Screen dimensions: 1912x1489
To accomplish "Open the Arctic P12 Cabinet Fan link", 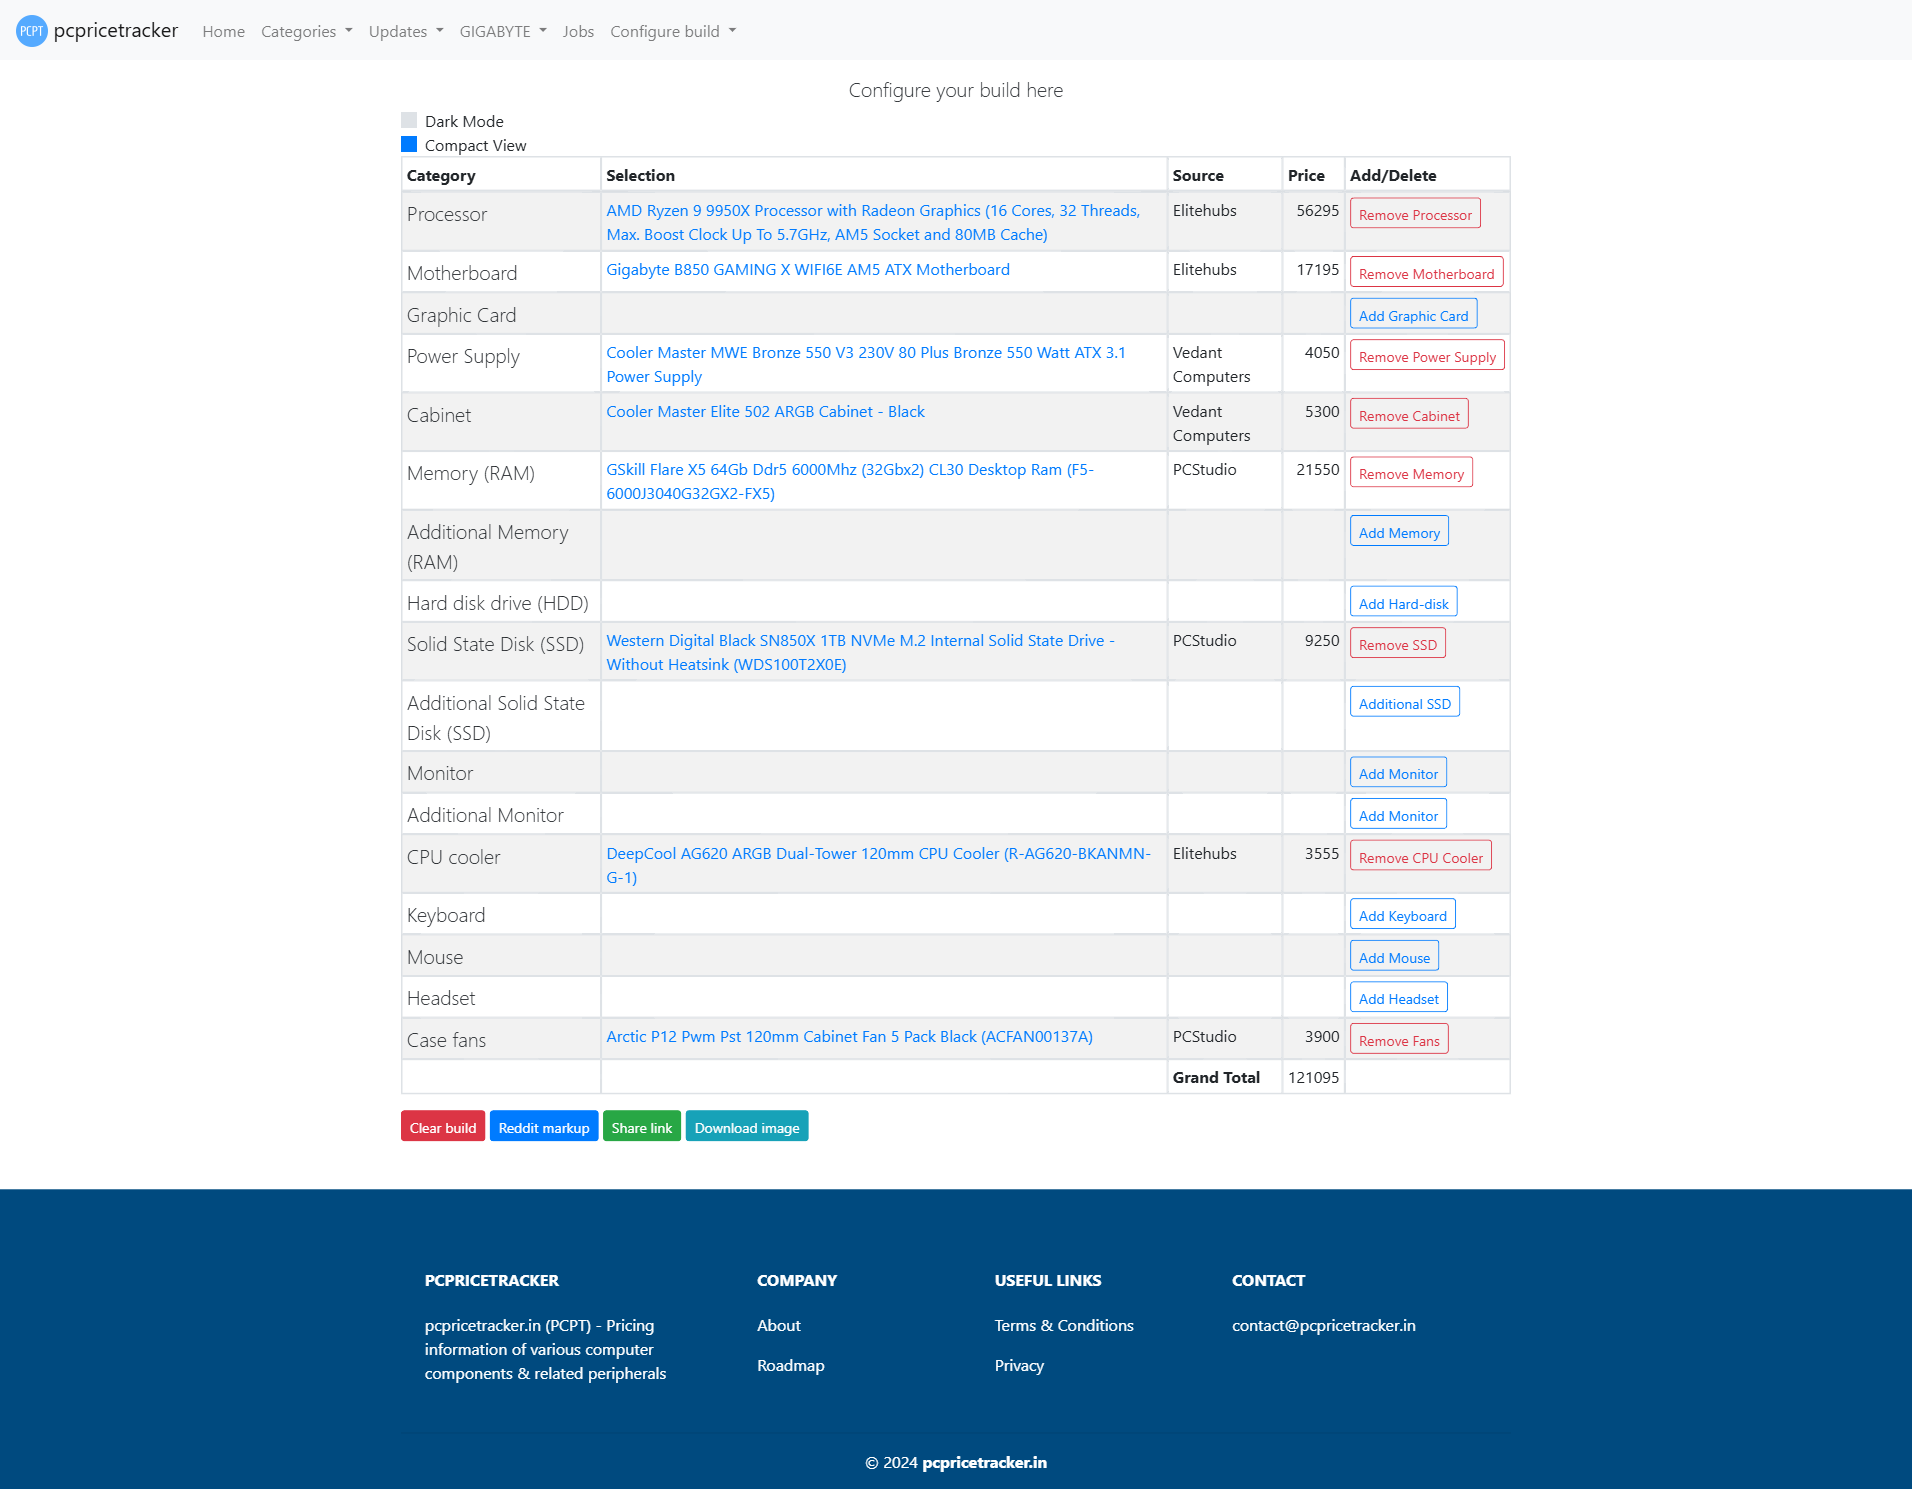I will click(x=849, y=1037).
